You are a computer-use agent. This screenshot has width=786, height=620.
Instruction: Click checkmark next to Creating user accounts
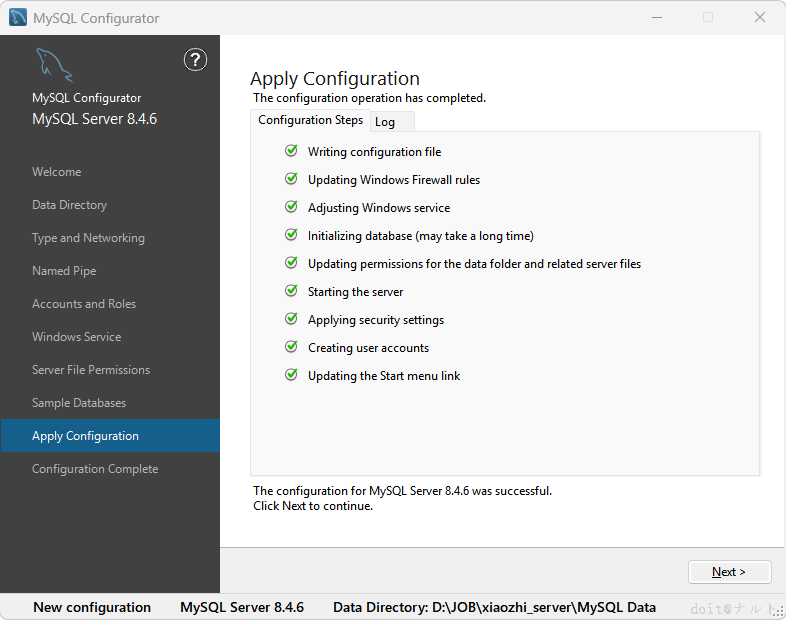(291, 347)
